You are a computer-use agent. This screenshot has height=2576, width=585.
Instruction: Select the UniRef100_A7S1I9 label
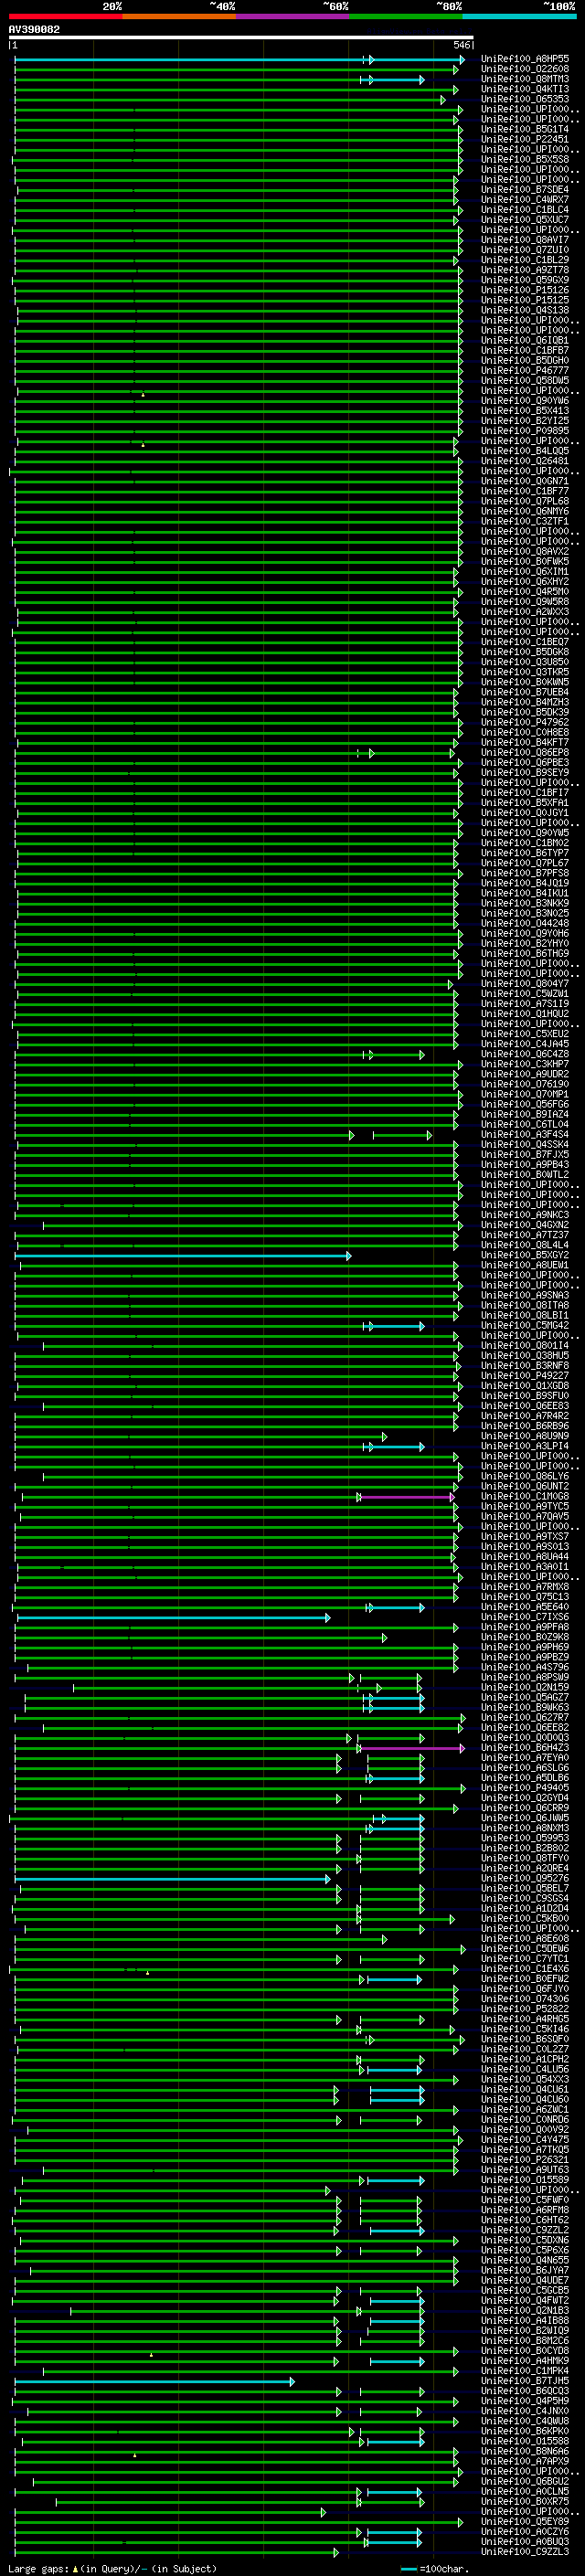pos(525,1004)
